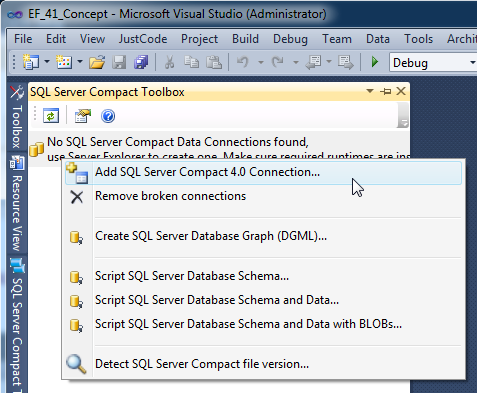
Task: Click the Copy icon in toolbar
Action: [x=191, y=62]
